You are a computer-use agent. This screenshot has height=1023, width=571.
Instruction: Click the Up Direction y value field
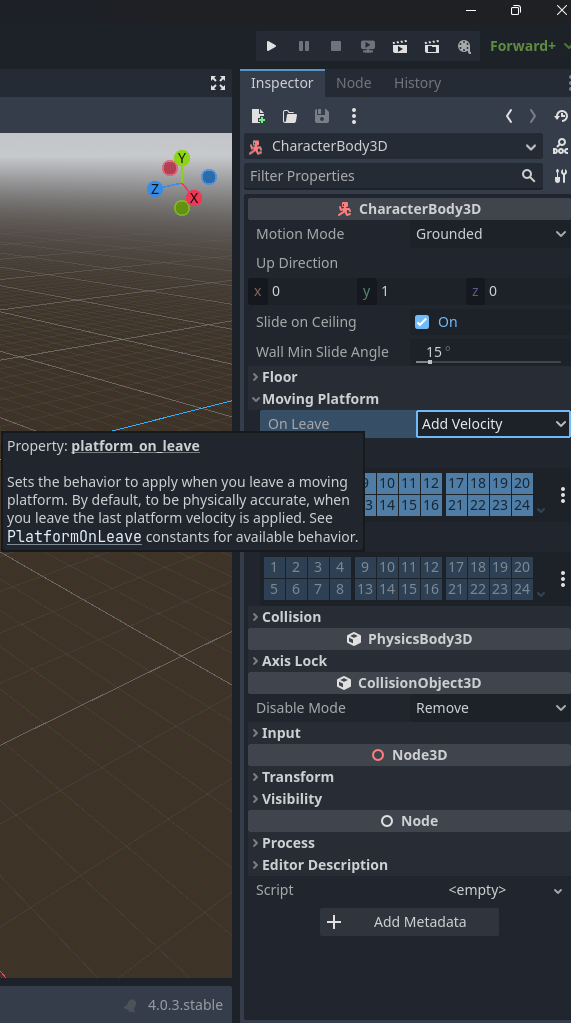click(x=410, y=291)
